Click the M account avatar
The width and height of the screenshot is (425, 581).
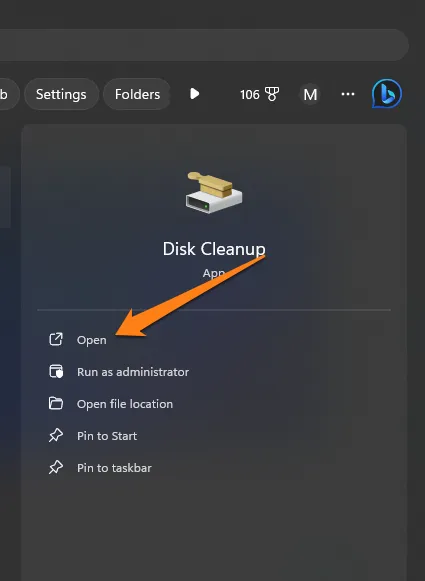point(310,94)
